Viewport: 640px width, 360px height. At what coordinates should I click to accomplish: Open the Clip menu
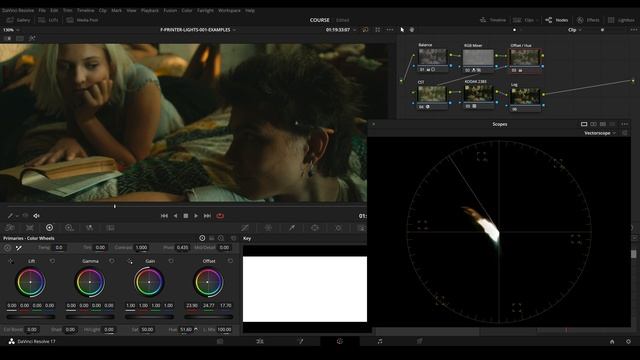pos(103,10)
